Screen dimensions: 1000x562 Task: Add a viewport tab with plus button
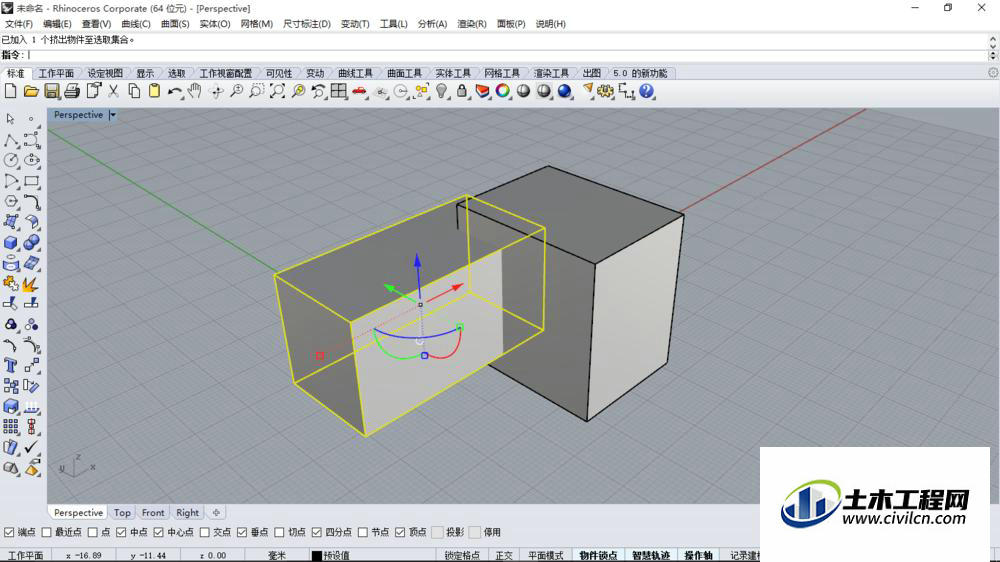click(216, 513)
